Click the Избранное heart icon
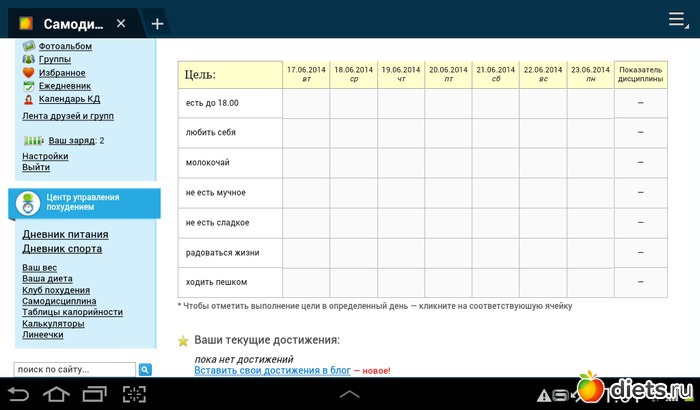Screen dimensions: 700x410 29,73
